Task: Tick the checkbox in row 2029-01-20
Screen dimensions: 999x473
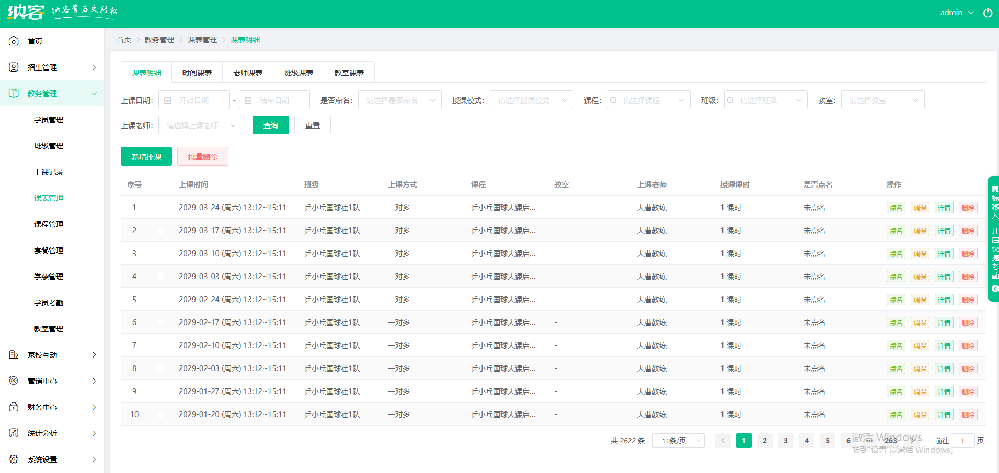Action: [x=160, y=414]
